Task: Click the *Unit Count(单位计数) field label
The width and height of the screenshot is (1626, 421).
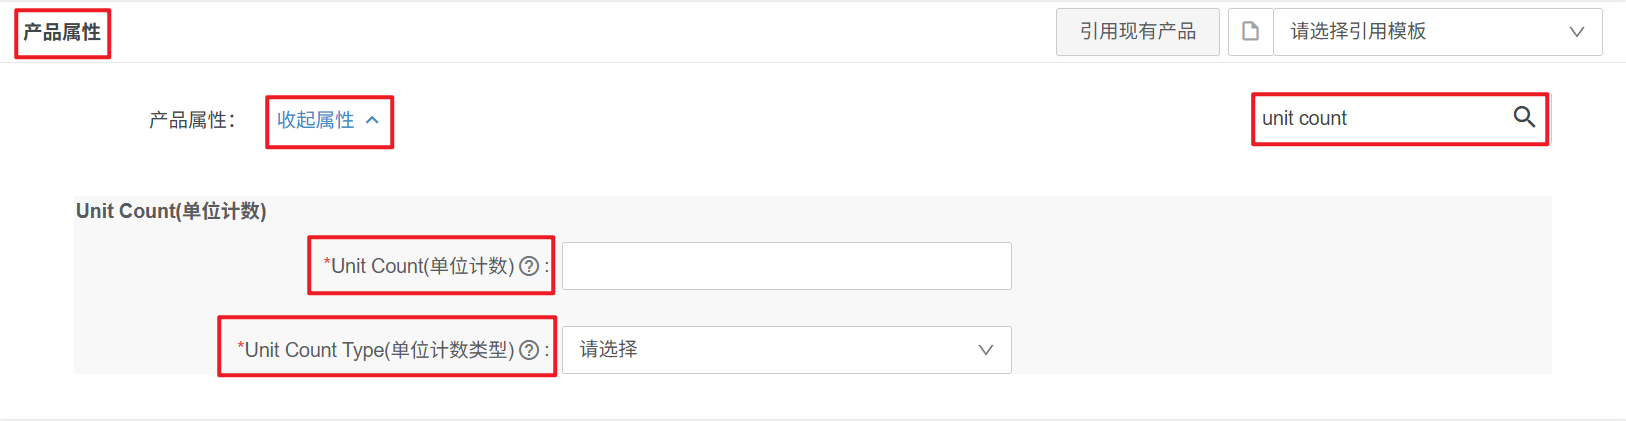Action: [x=422, y=266]
